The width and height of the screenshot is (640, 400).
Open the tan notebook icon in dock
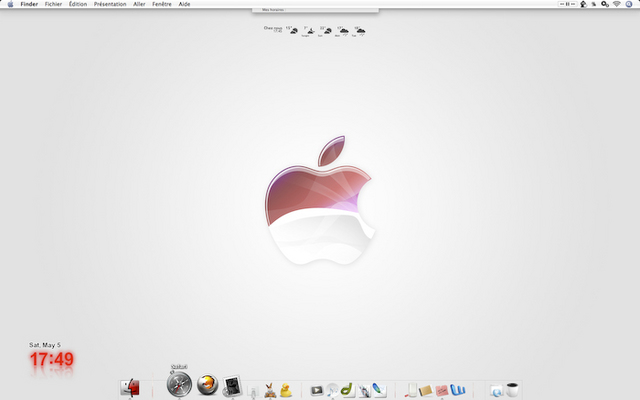coord(425,391)
